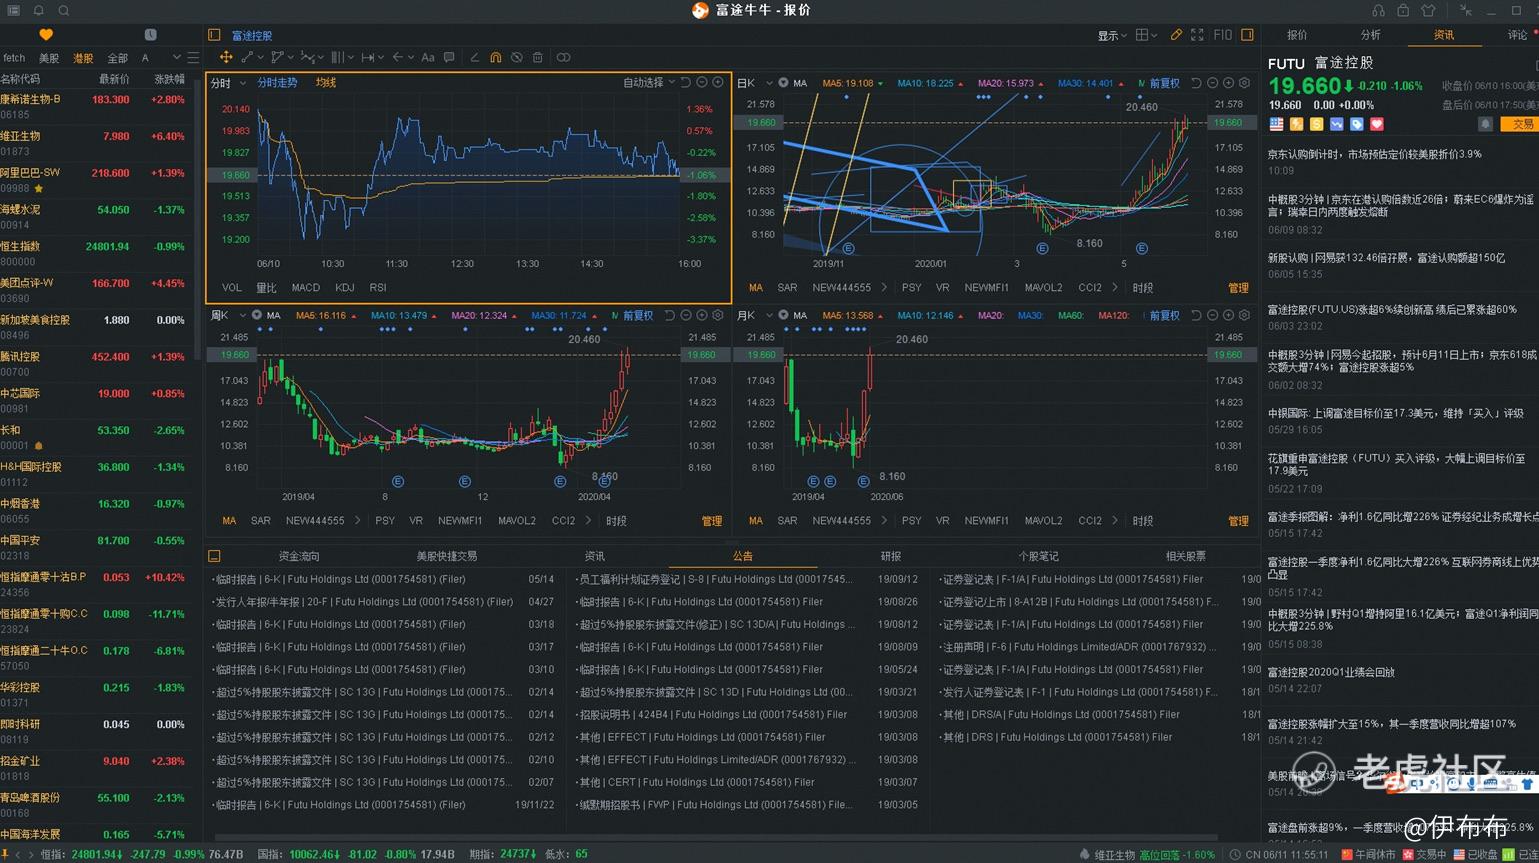The width and height of the screenshot is (1539, 863).
Task: Toggle the right sidebar panel icon
Action: (x=1247, y=35)
